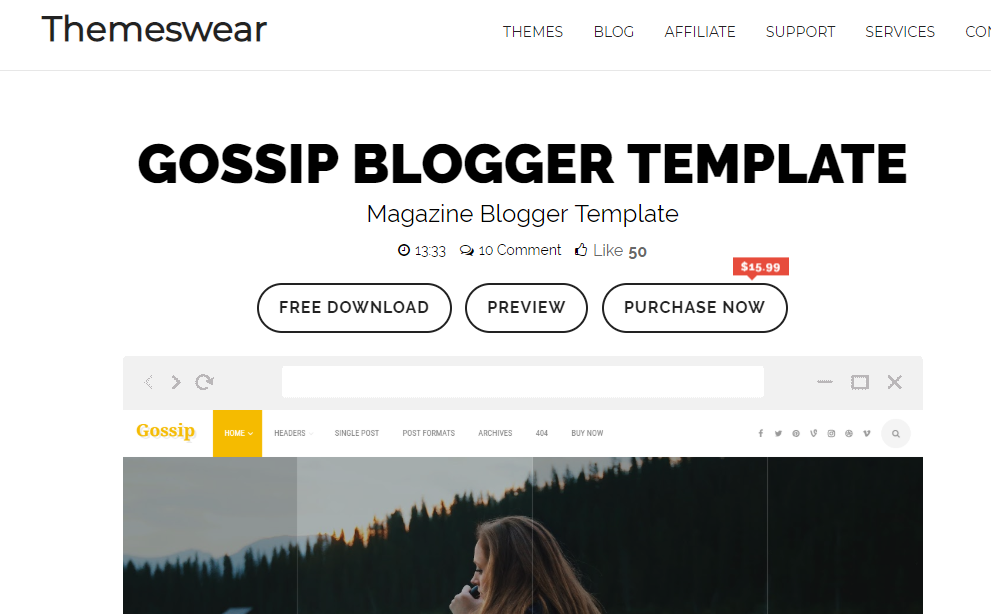This screenshot has height=614, width=991.
Task: Click the FREE DOWNLOAD button
Action: click(354, 307)
